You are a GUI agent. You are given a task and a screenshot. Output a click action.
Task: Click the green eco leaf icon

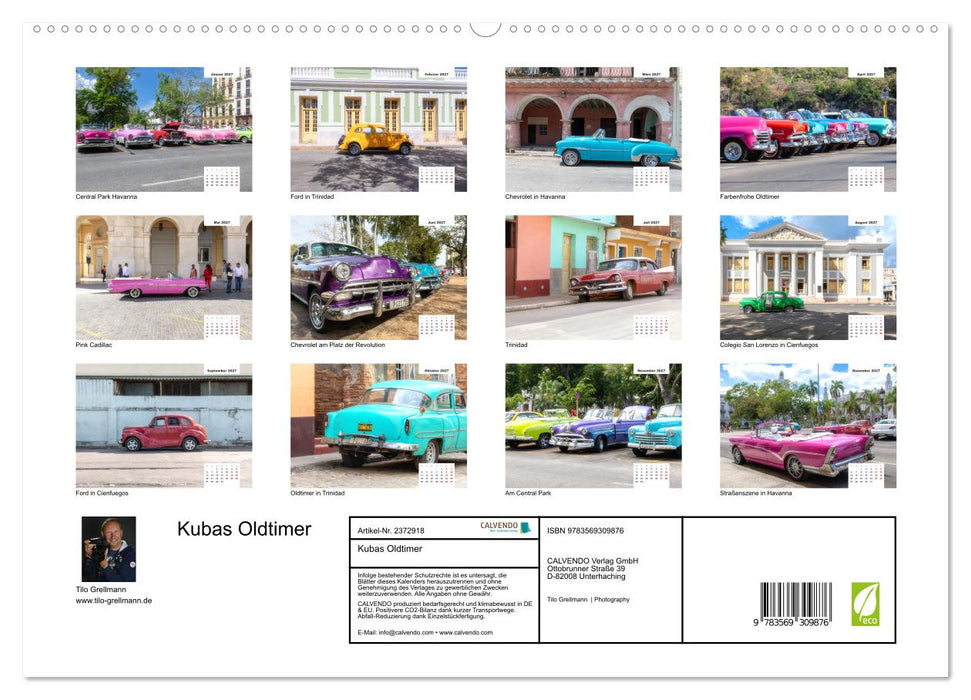[865, 603]
